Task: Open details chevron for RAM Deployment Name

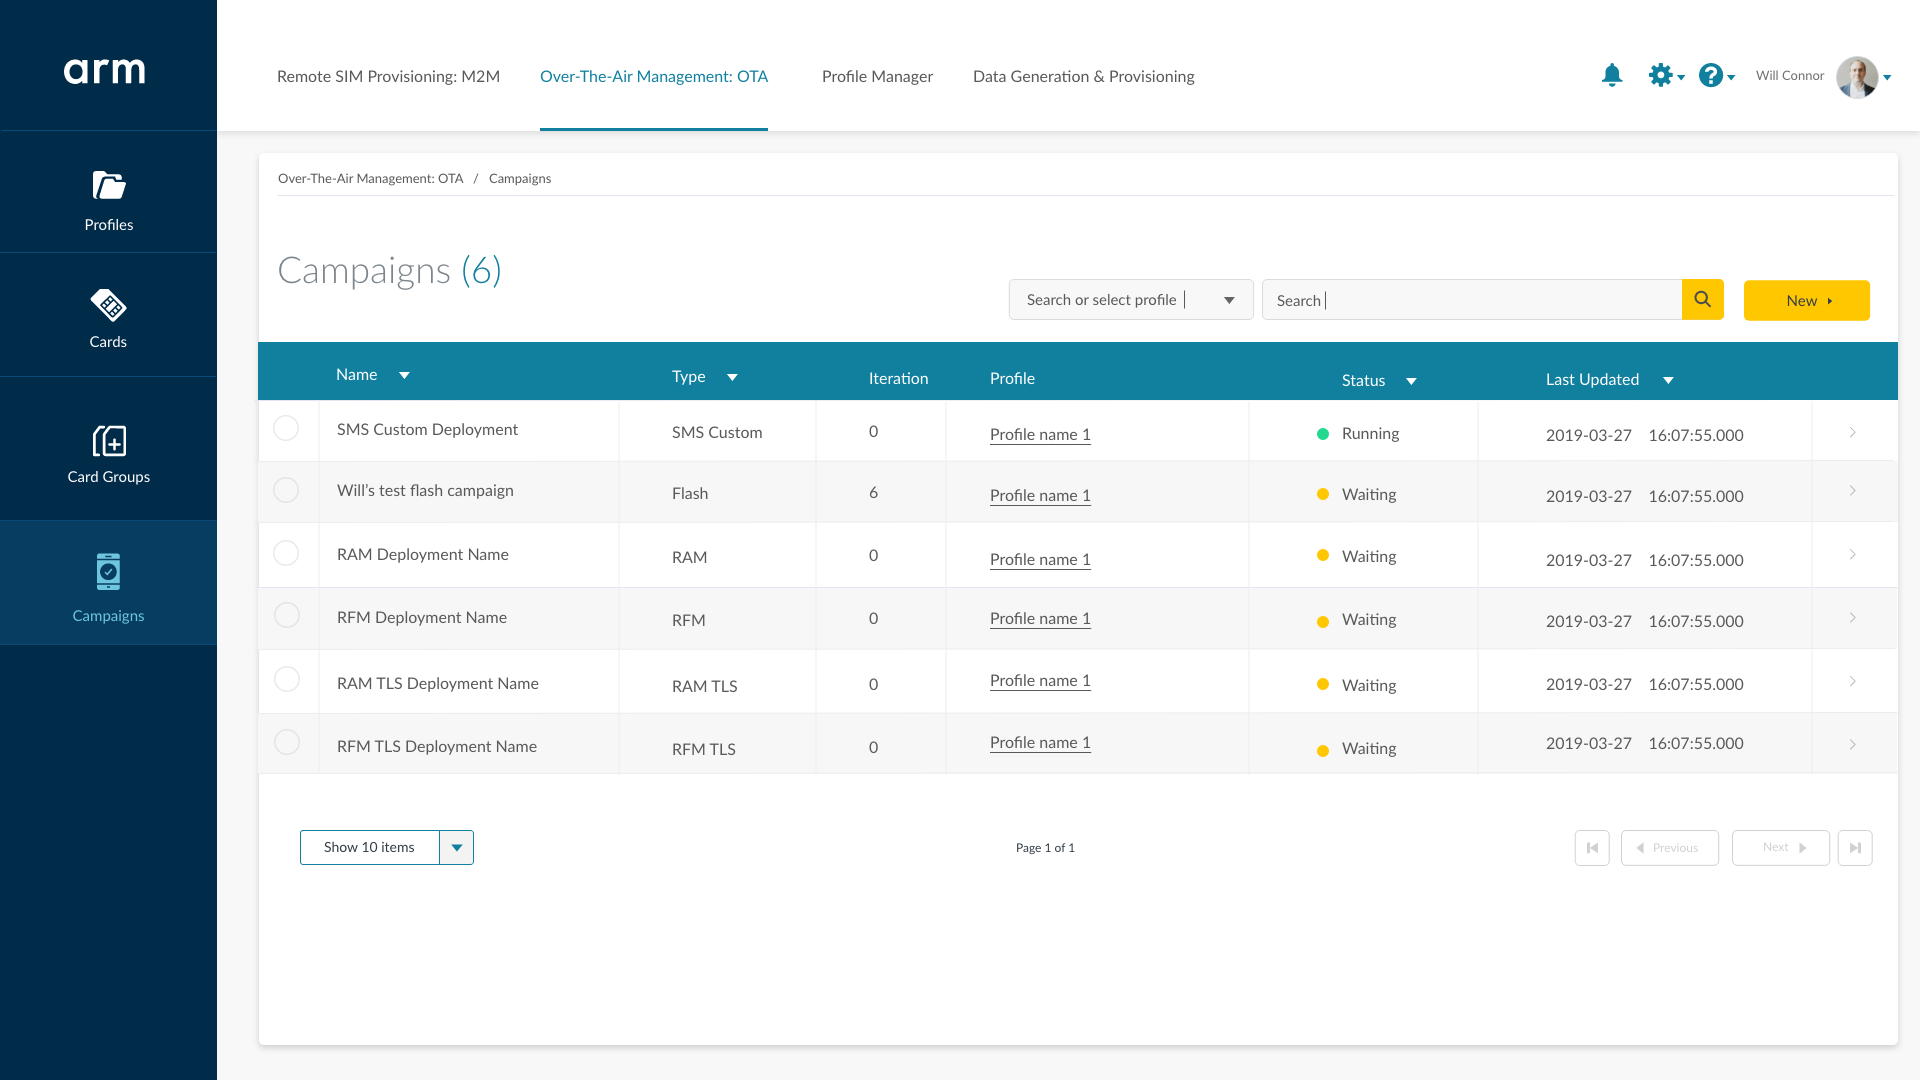Action: (1853, 555)
